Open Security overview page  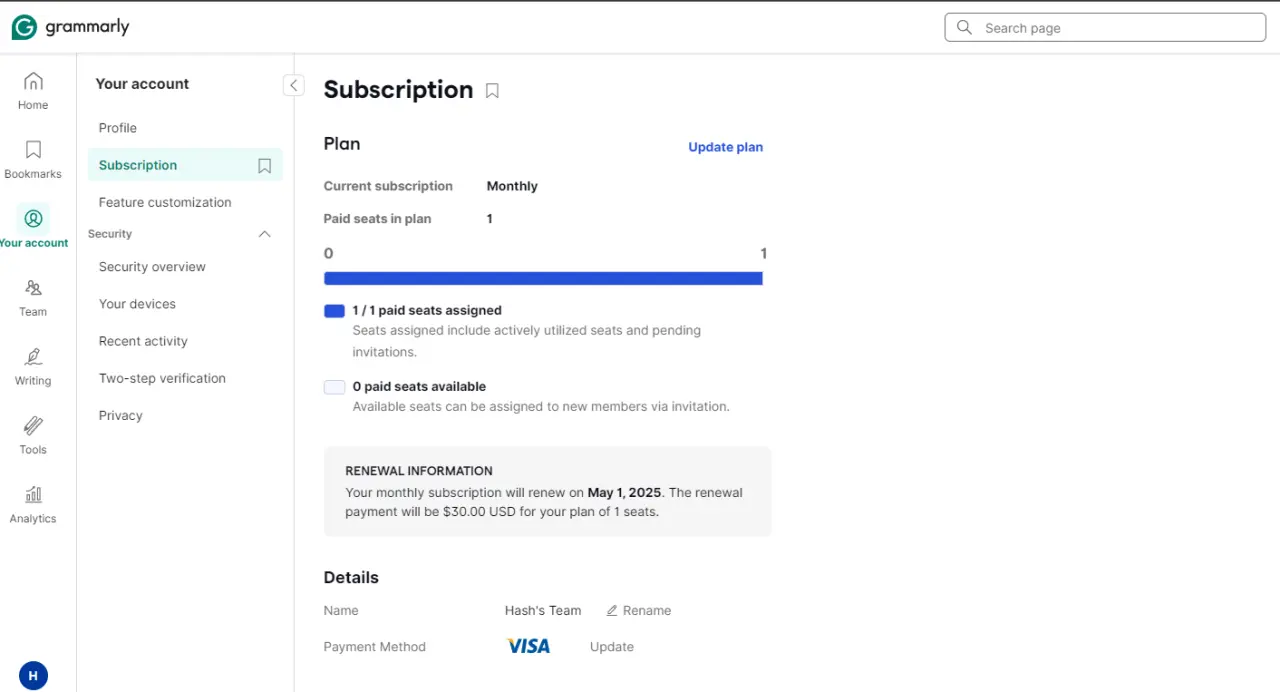pyautogui.click(x=152, y=267)
